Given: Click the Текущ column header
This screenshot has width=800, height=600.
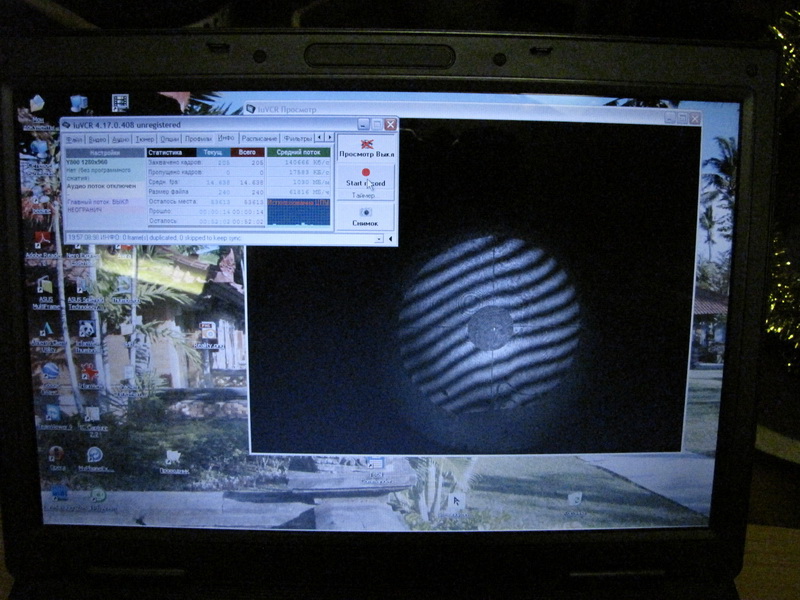Looking at the screenshot, I should (213, 153).
